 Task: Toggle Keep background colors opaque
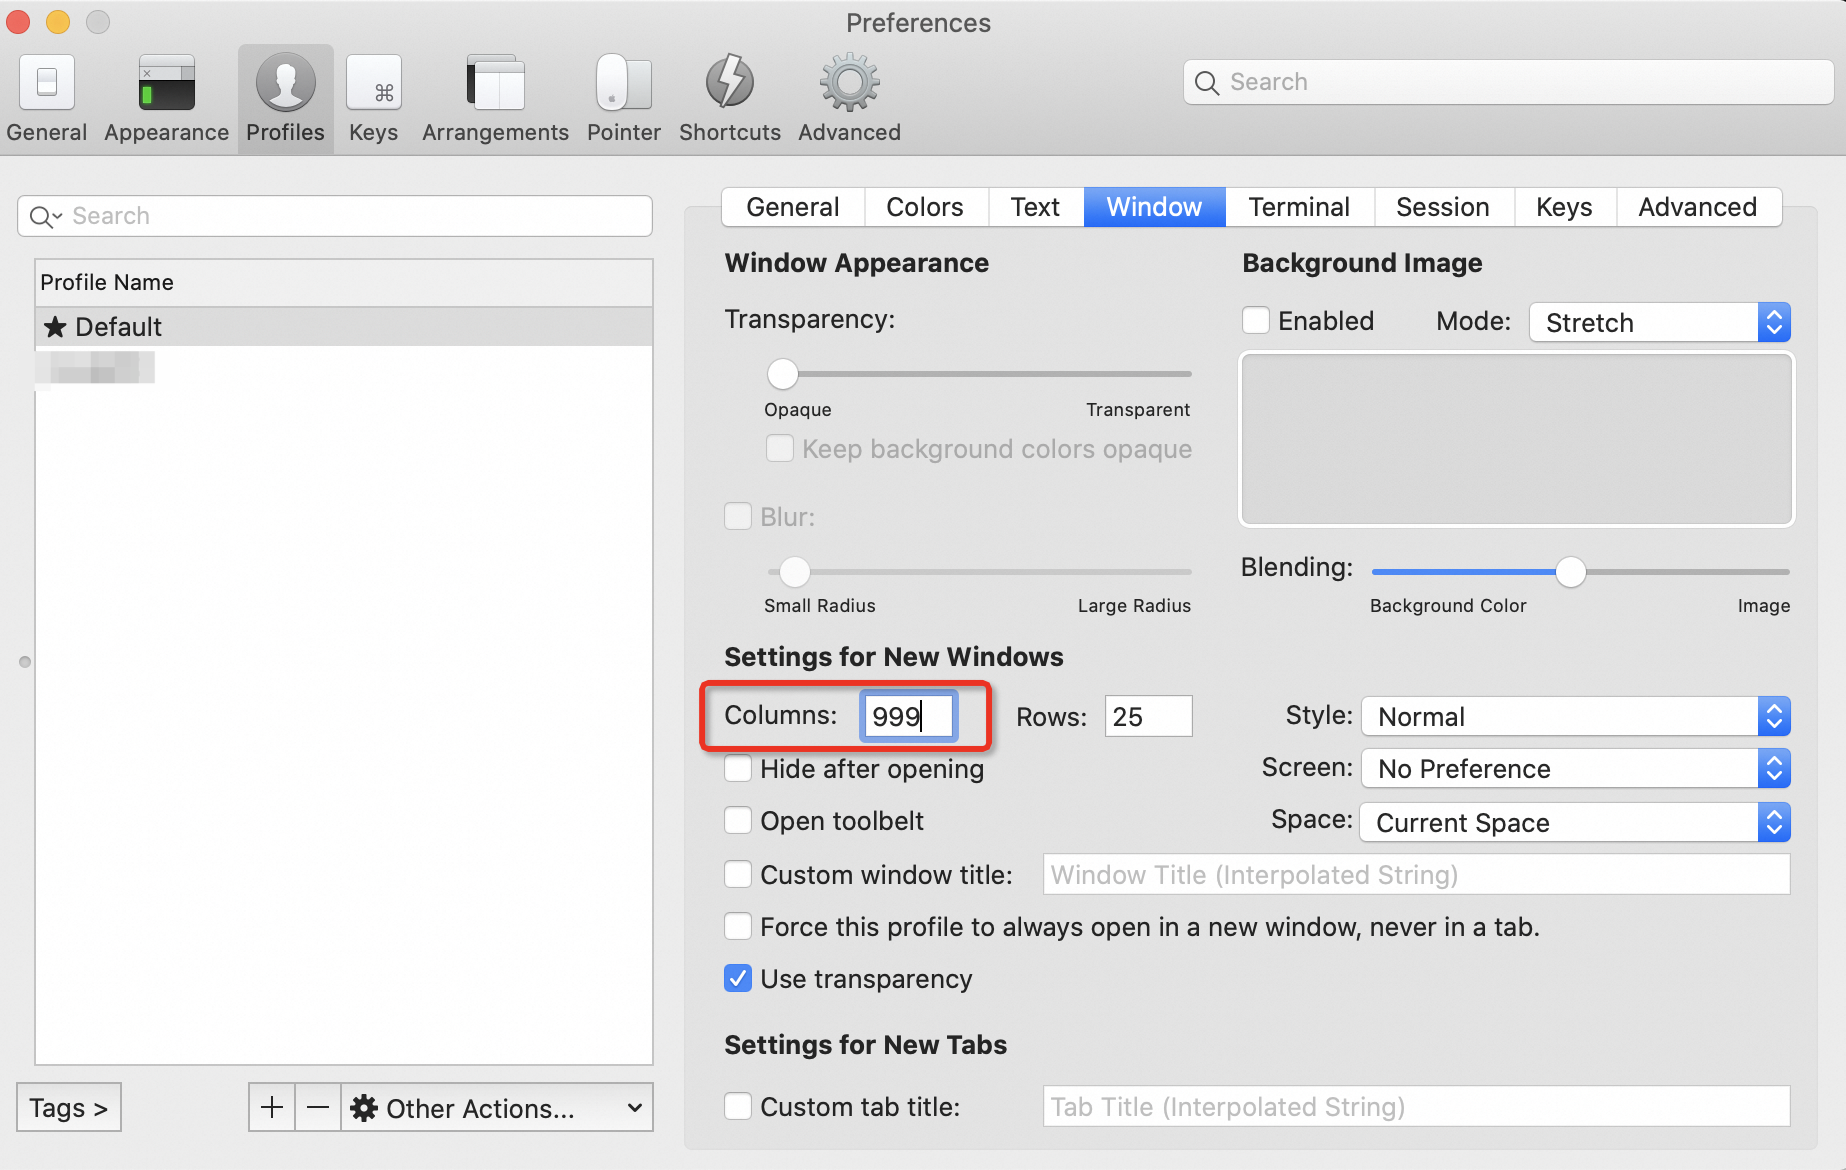[780, 448]
